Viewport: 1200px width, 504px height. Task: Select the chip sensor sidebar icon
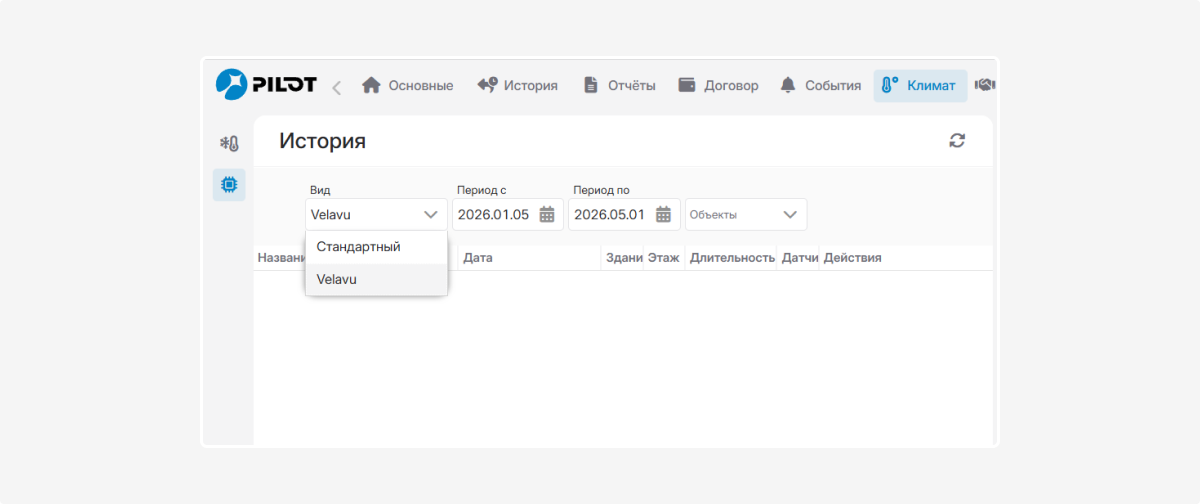pos(229,185)
